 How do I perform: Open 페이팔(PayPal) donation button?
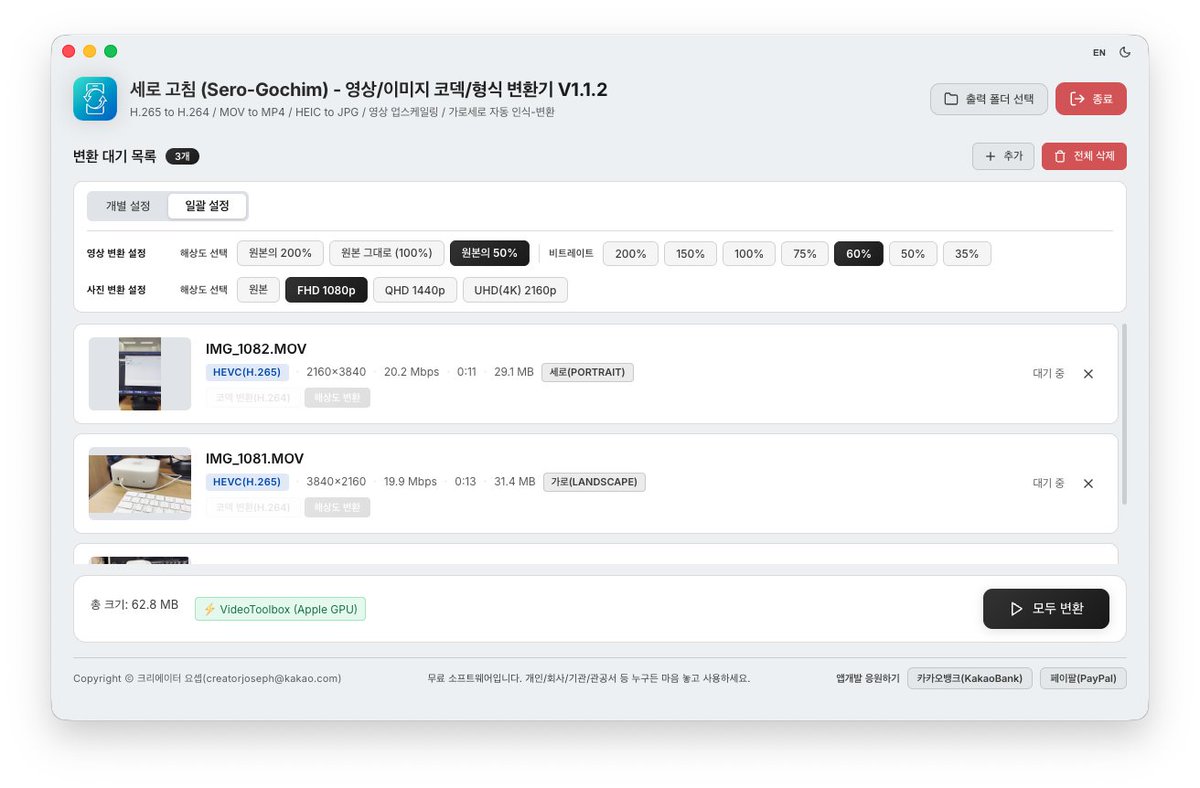(1083, 678)
